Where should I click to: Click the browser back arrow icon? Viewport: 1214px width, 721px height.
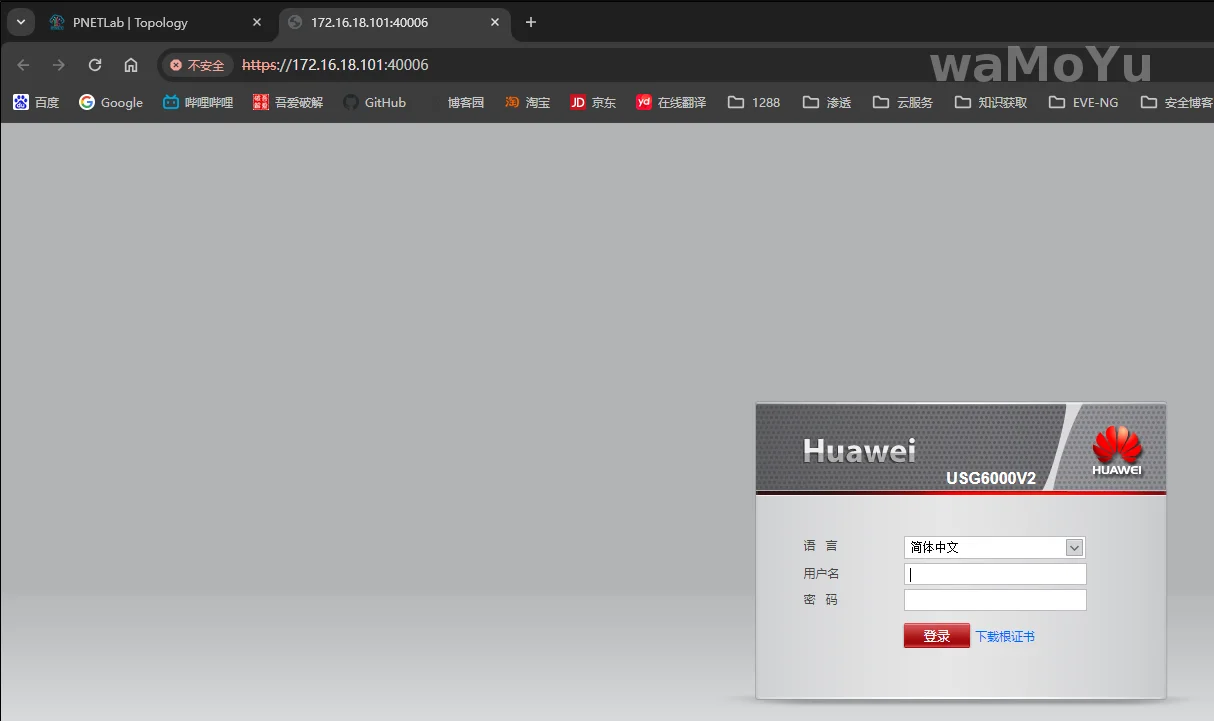click(x=24, y=65)
